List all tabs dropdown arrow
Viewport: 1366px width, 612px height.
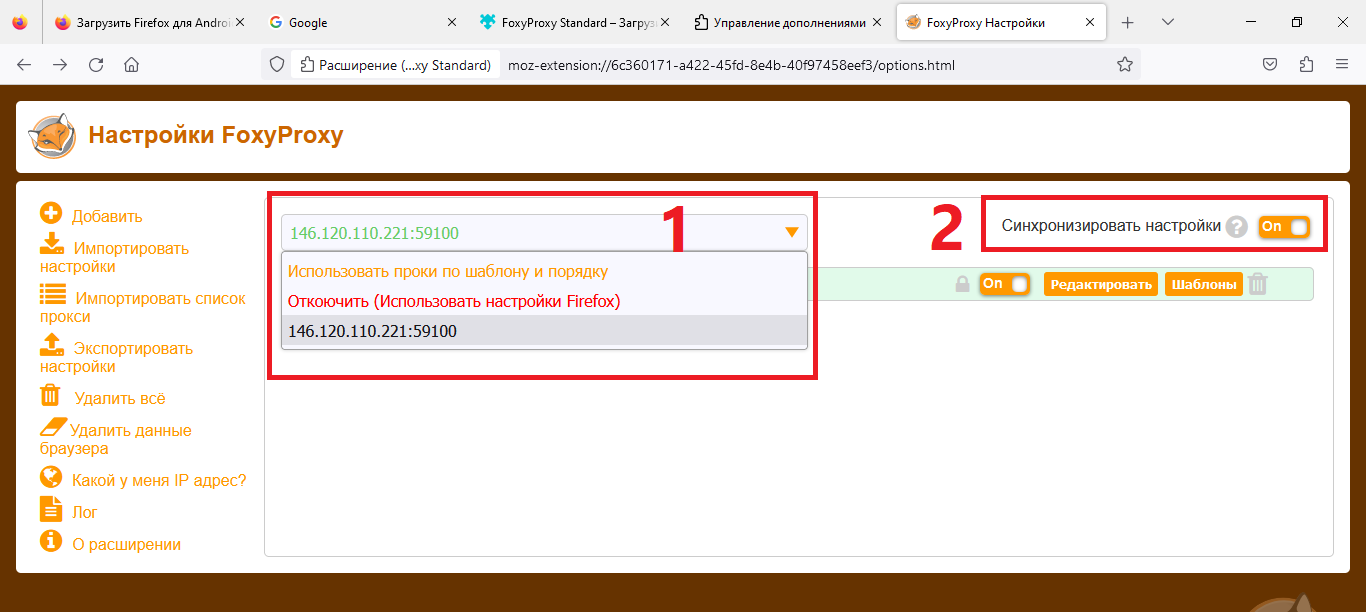1167,22
